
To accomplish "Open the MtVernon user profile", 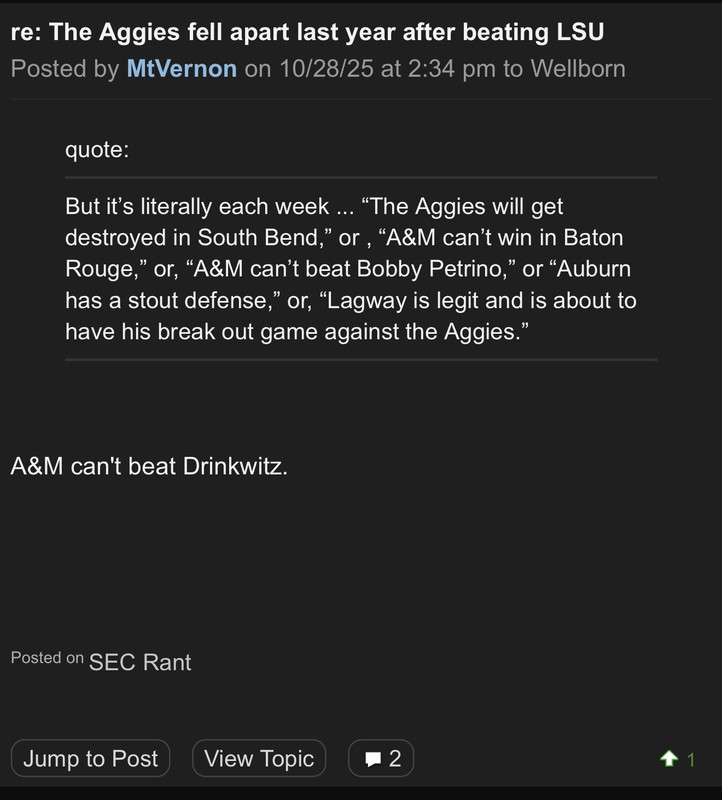I will pos(181,69).
